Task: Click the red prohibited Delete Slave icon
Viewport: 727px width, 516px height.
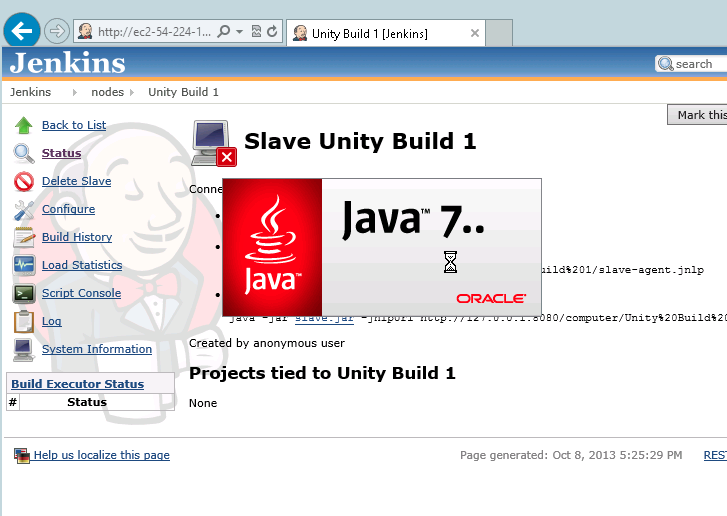Action: tap(24, 181)
